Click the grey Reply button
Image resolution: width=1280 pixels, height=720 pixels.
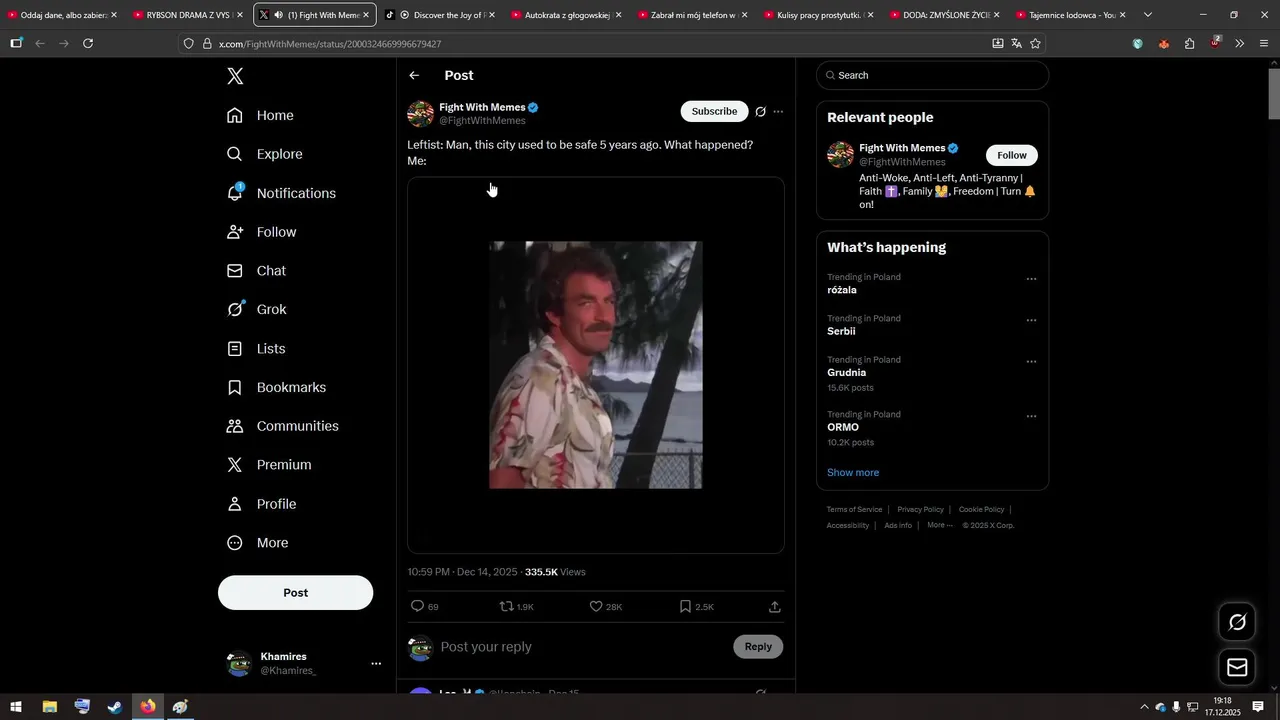point(758,647)
